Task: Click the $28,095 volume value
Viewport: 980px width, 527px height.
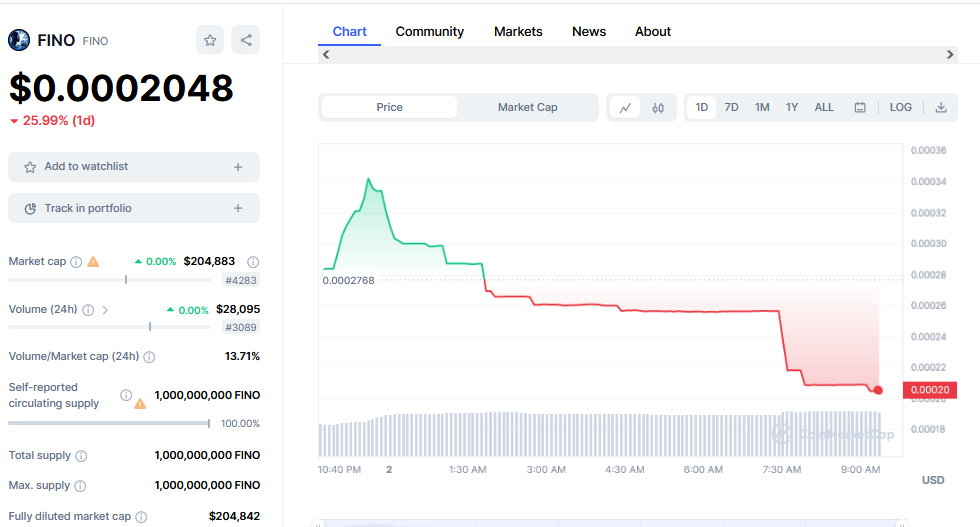Action: pos(238,309)
